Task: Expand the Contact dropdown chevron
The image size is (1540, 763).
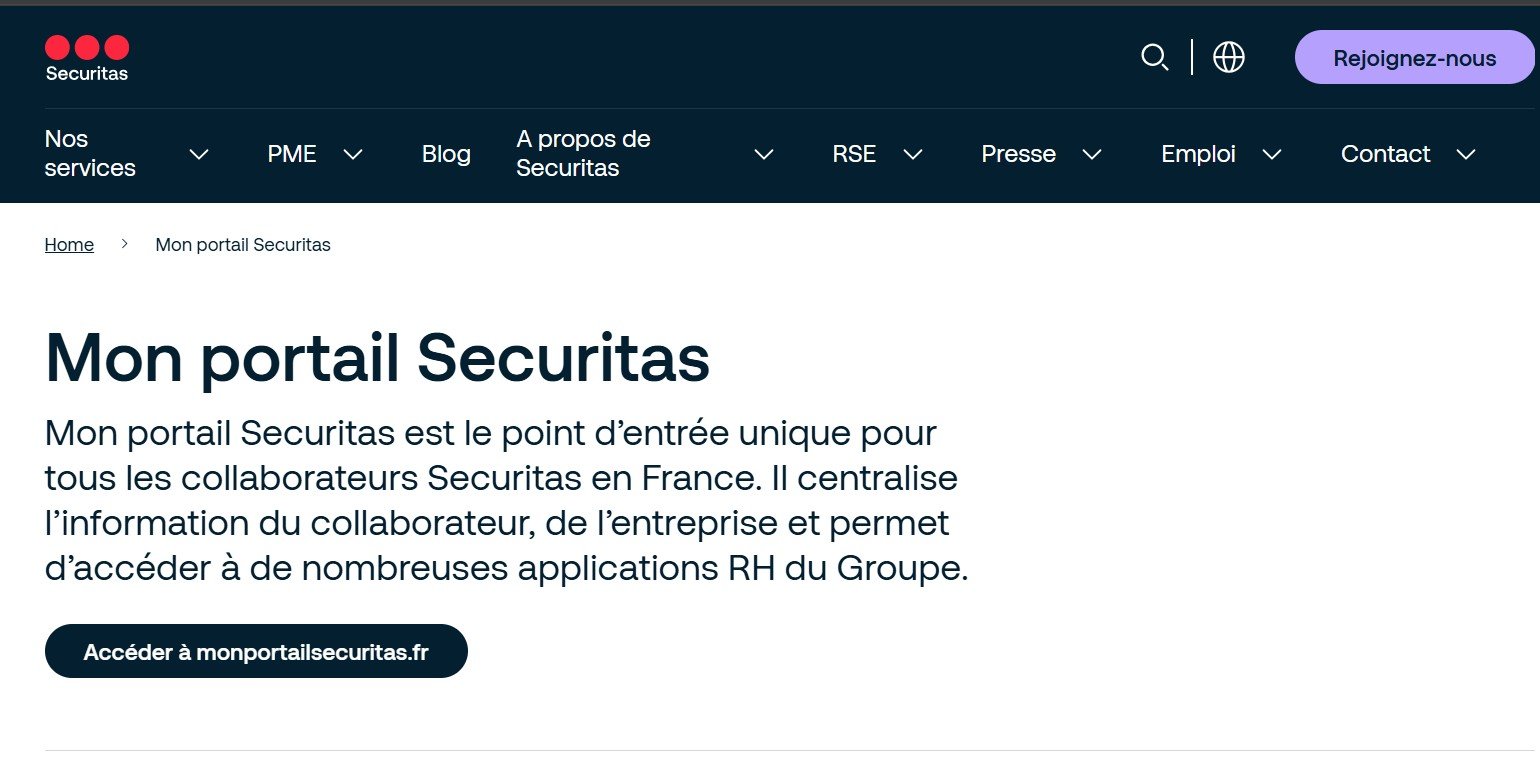Action: click(x=1466, y=154)
